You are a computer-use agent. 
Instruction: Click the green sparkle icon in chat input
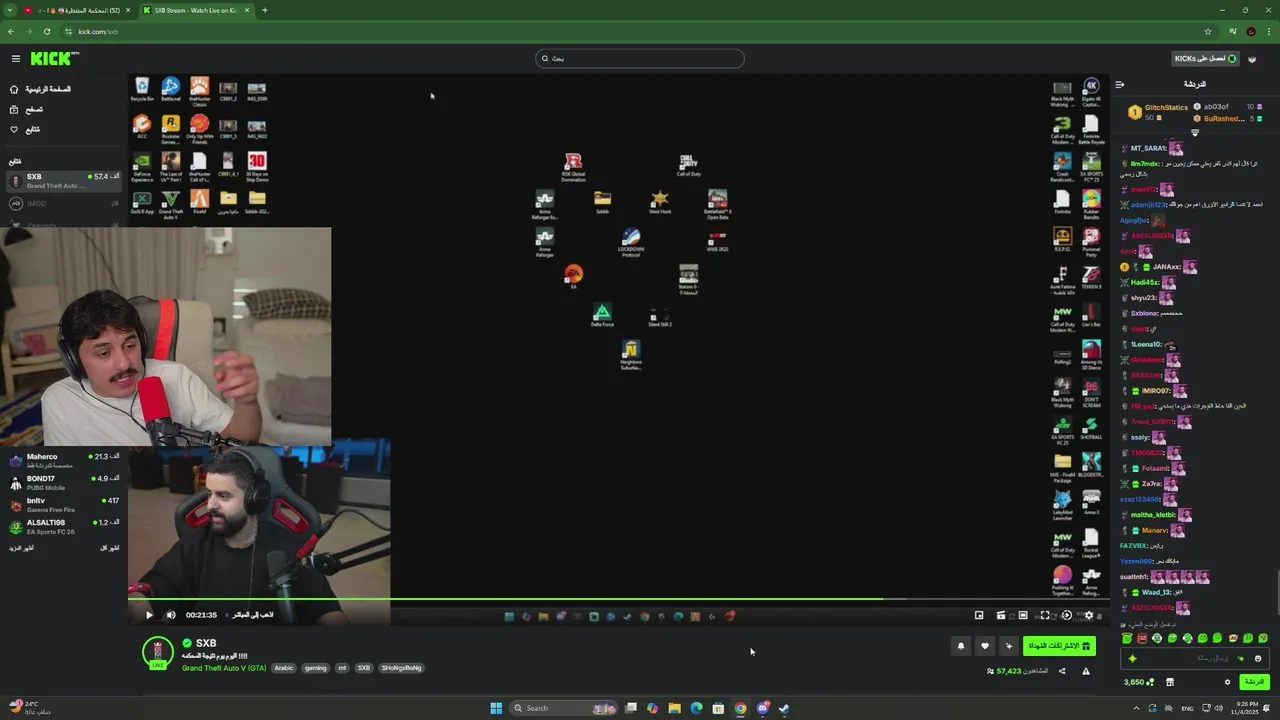click(x=1132, y=659)
